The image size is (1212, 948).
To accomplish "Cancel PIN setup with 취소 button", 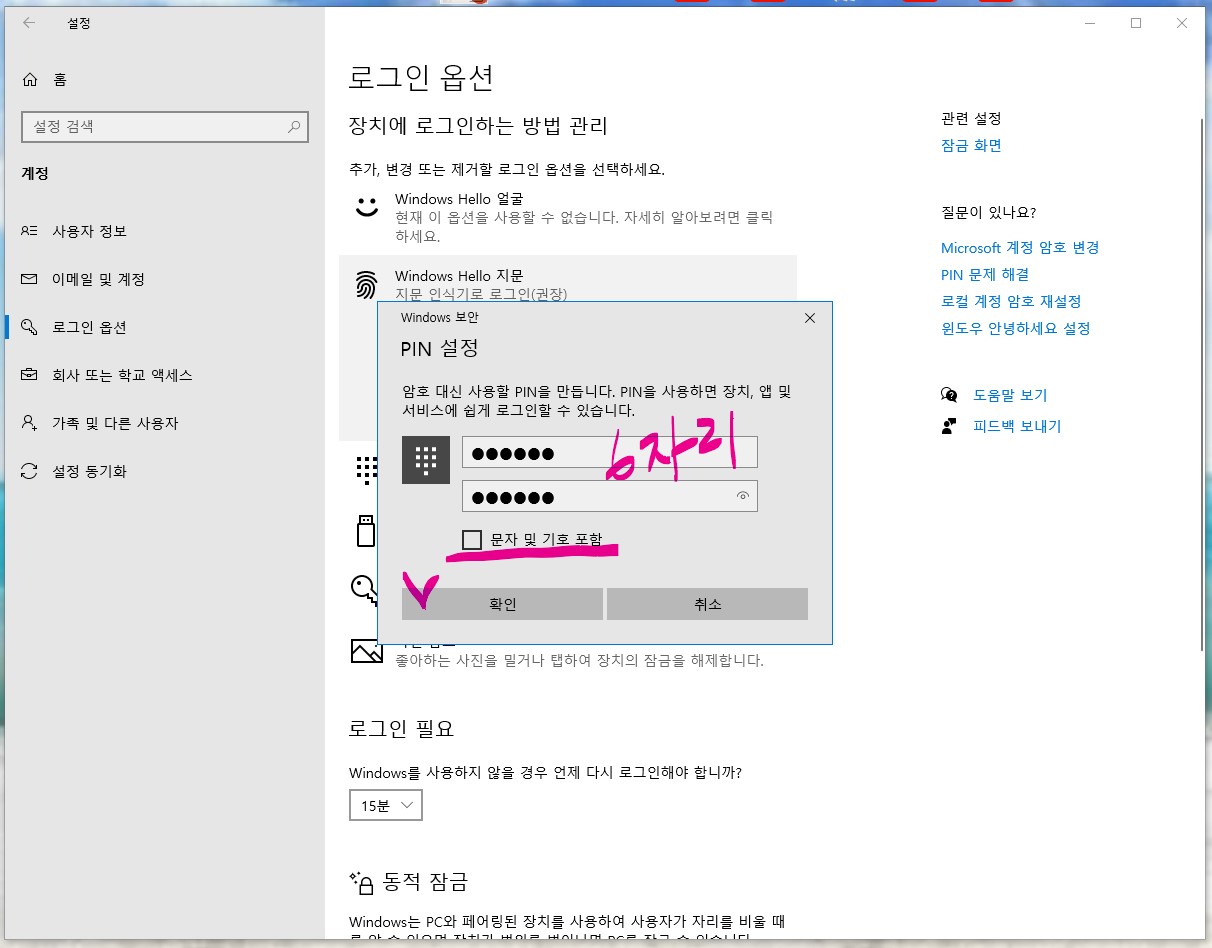I will [707, 604].
